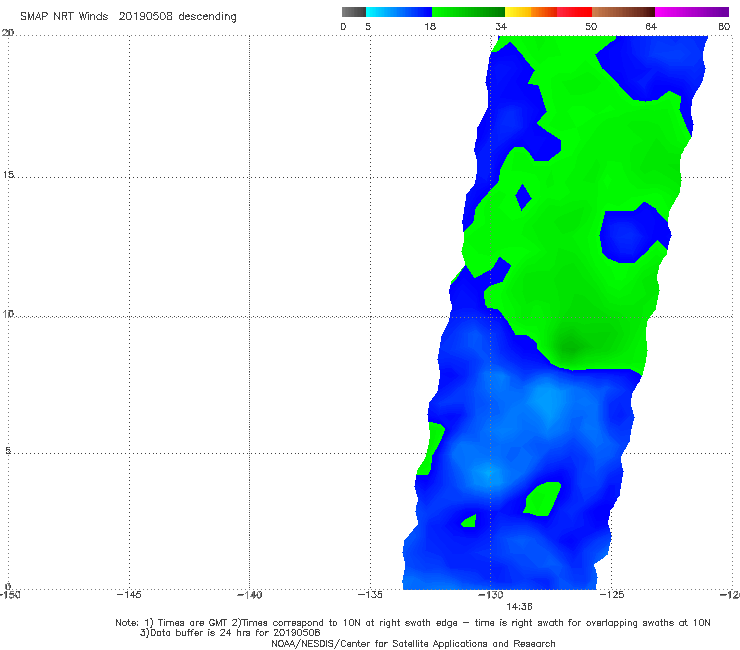Image resolution: width=740 pixels, height=650 pixels.
Task: Click the color bar label '18'
Action: [430, 26]
